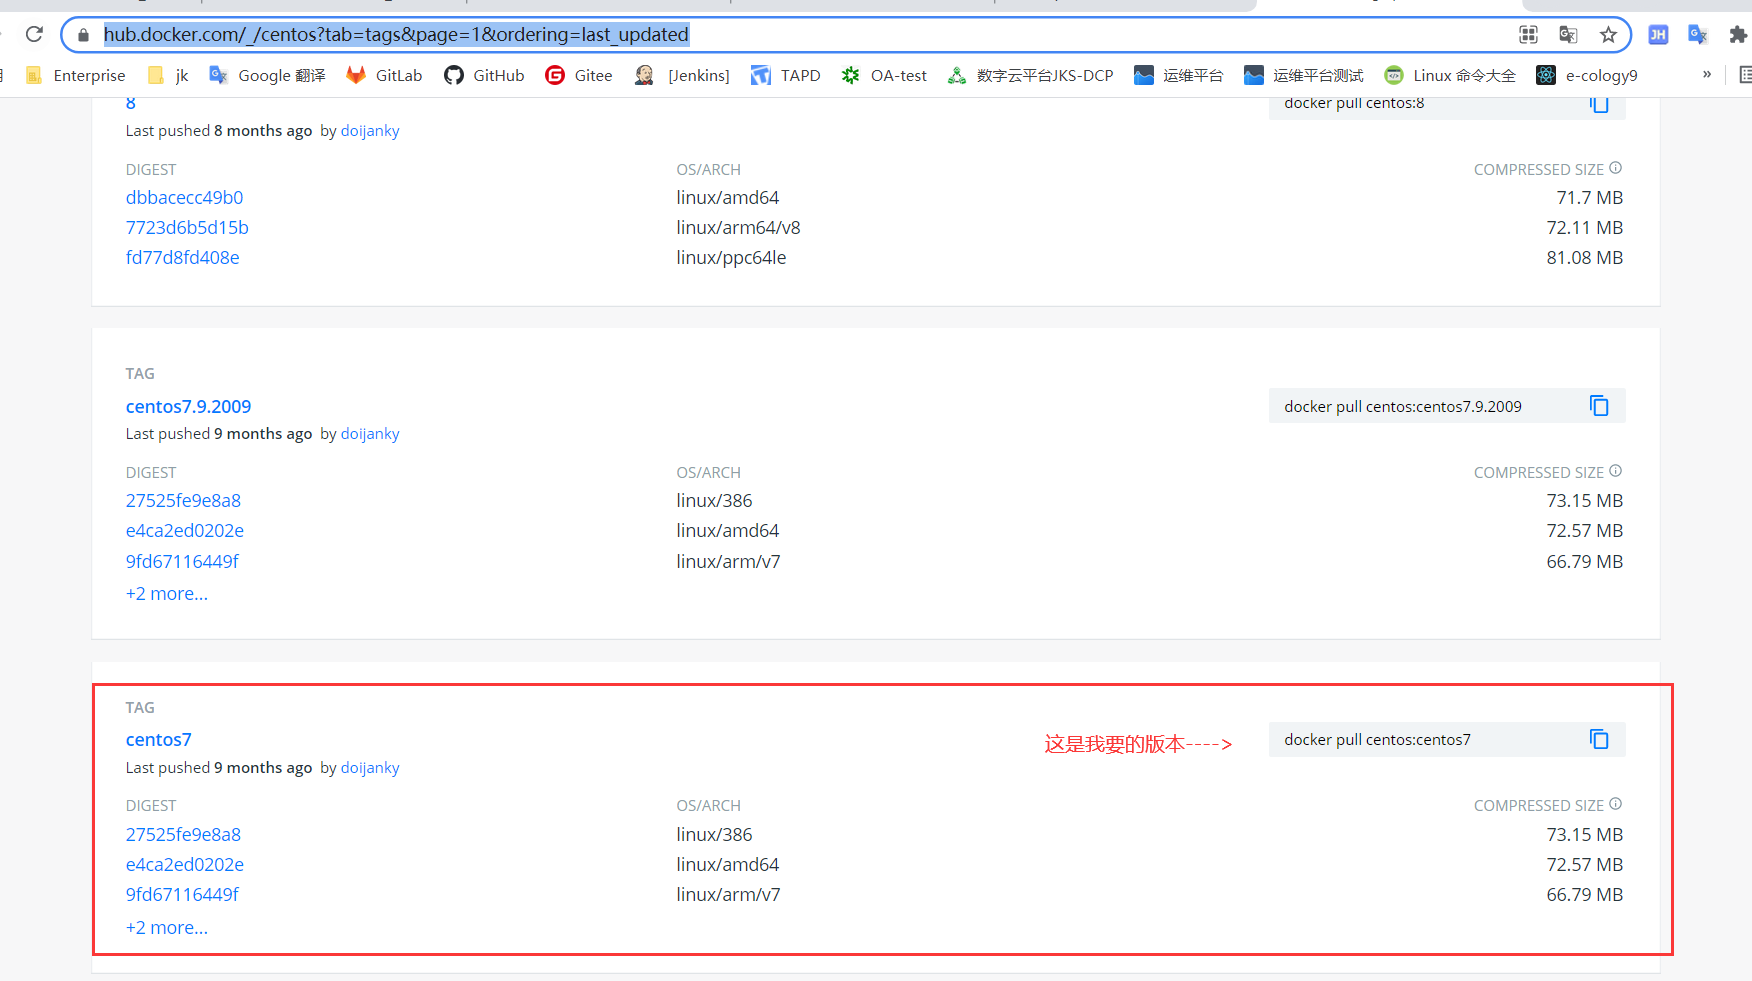Open the centos7 tag link
Screen dimensions: 1752x981
(x=158, y=740)
